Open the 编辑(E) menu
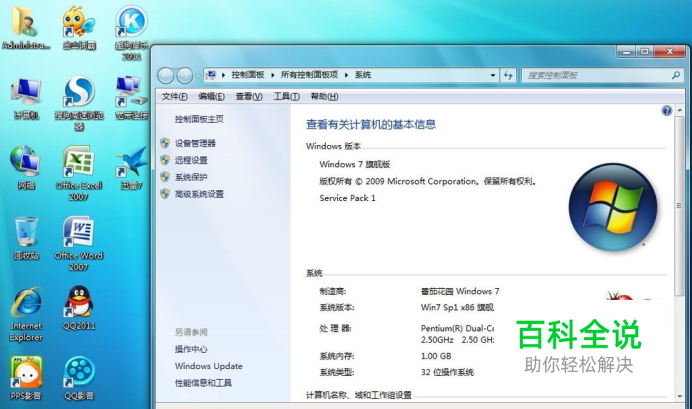692x409 pixels. 211,97
